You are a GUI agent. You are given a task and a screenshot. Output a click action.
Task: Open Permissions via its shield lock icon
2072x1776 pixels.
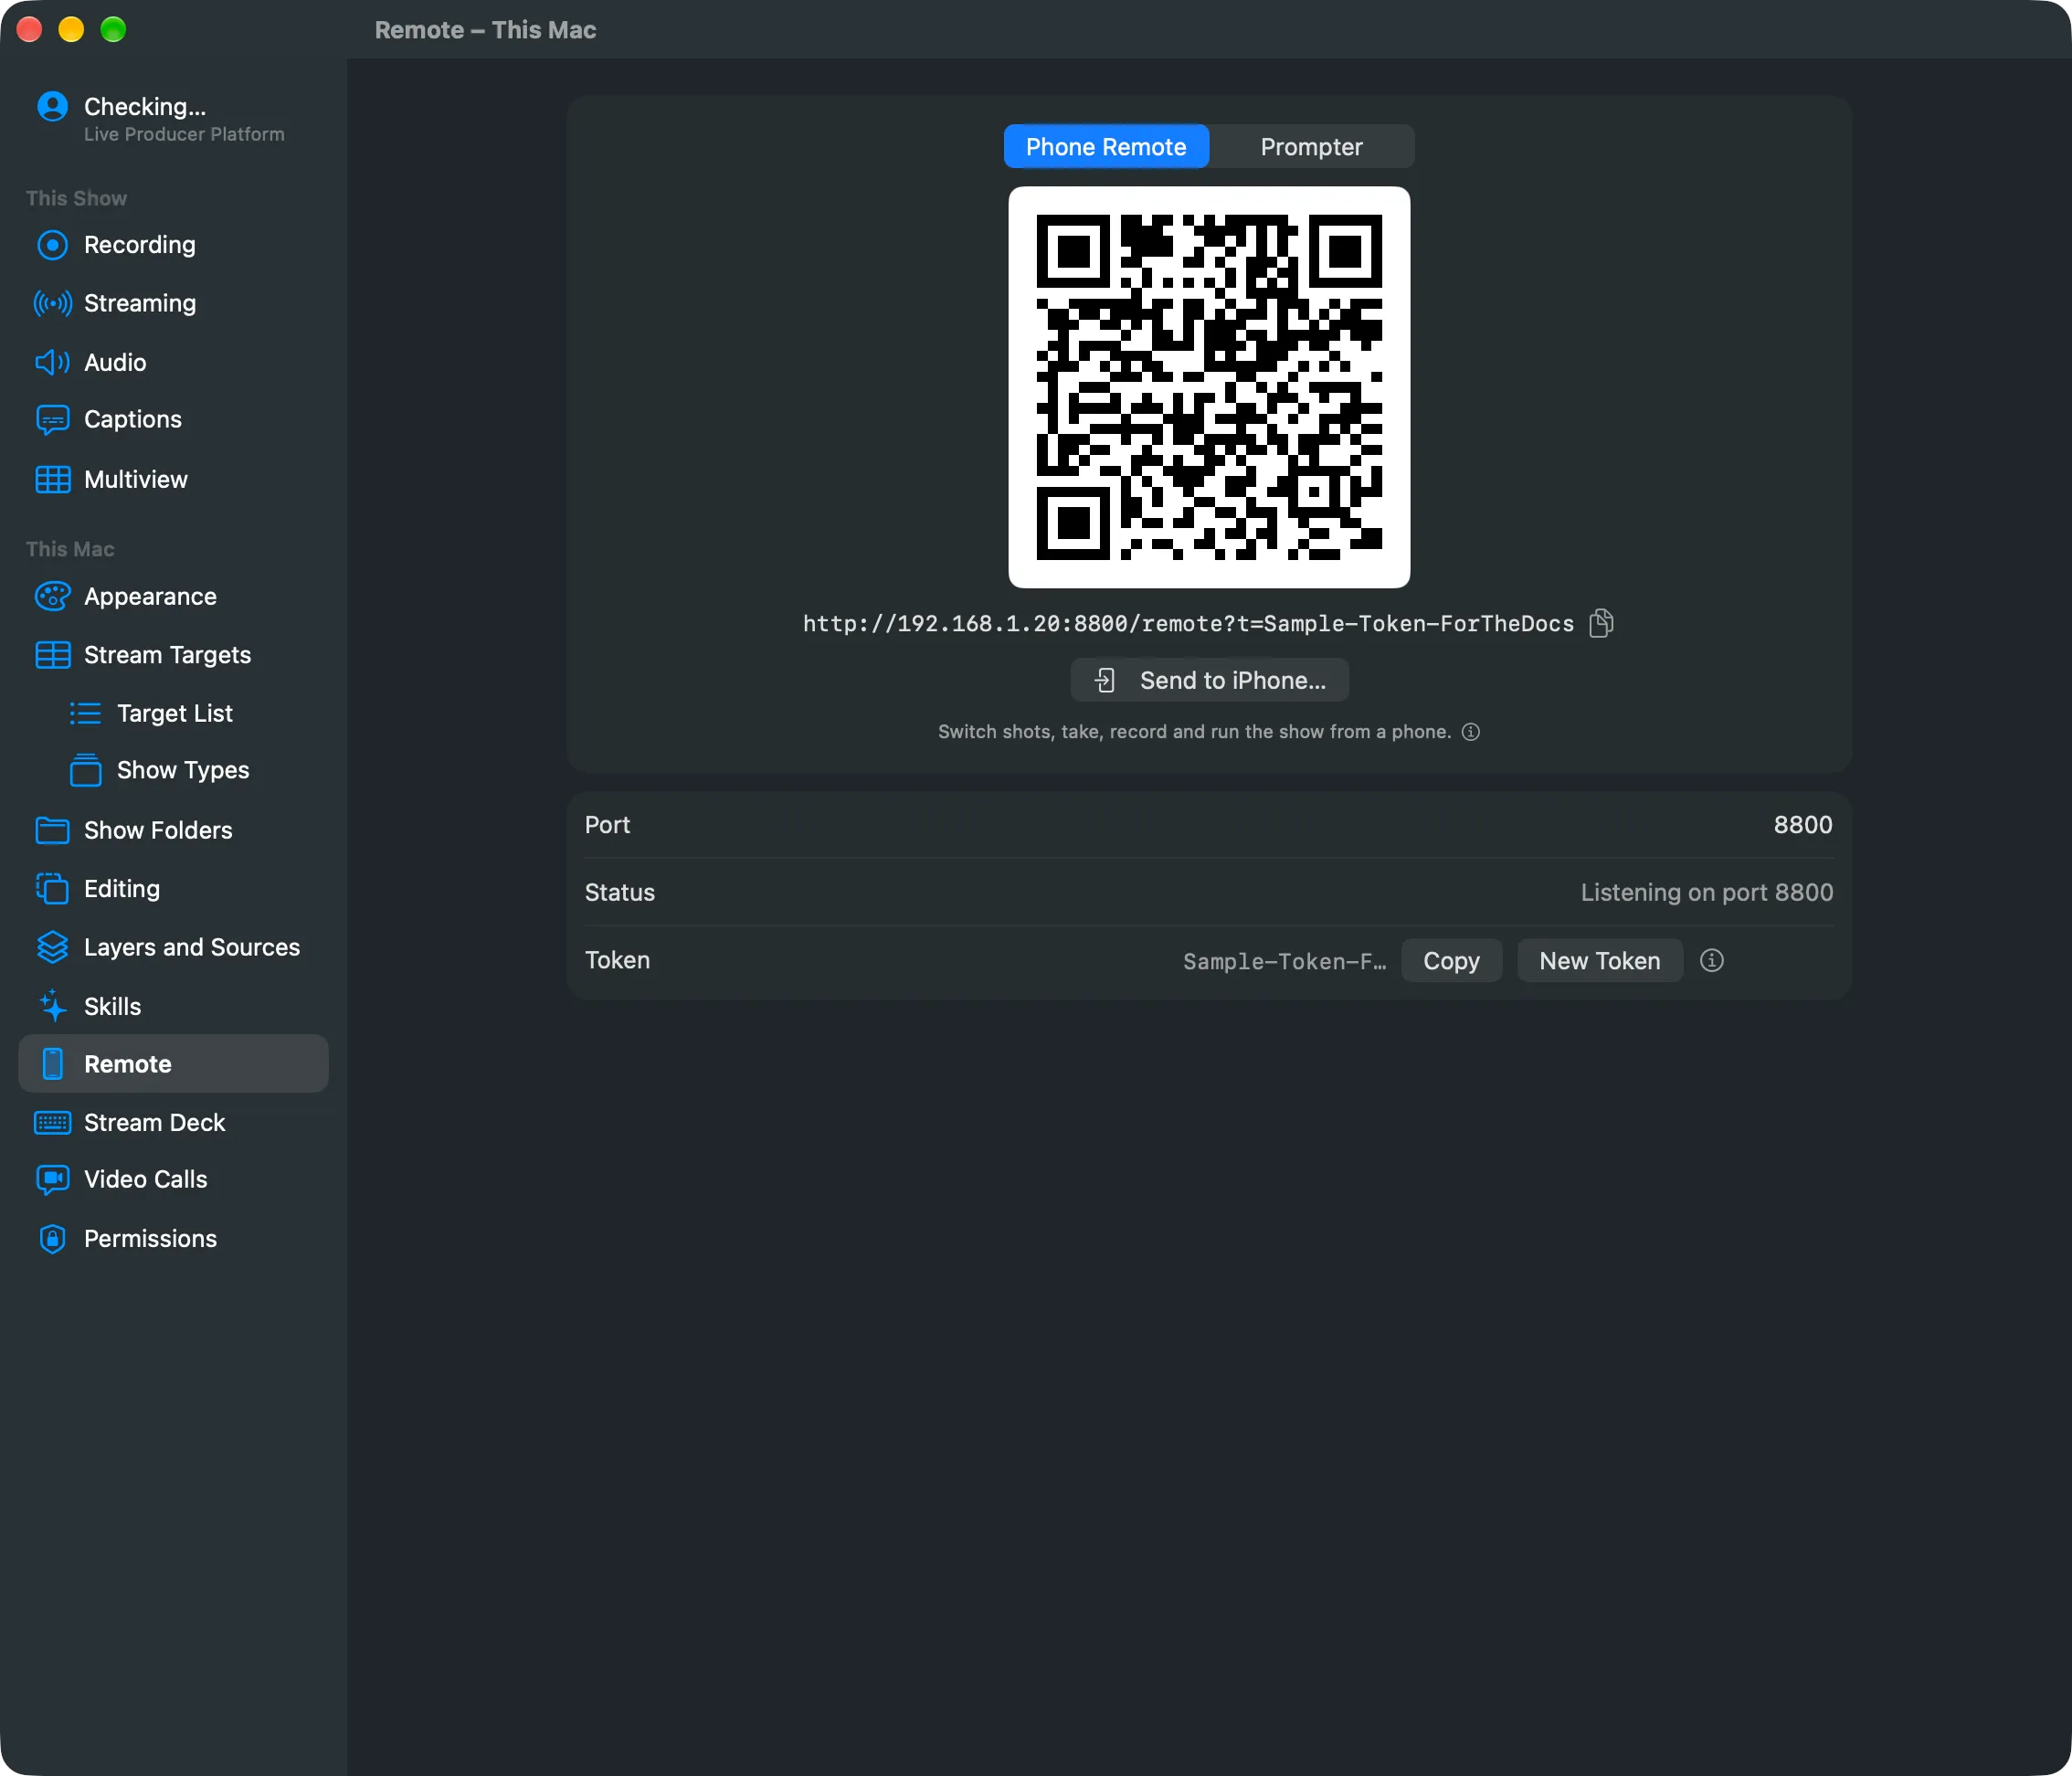52,1239
